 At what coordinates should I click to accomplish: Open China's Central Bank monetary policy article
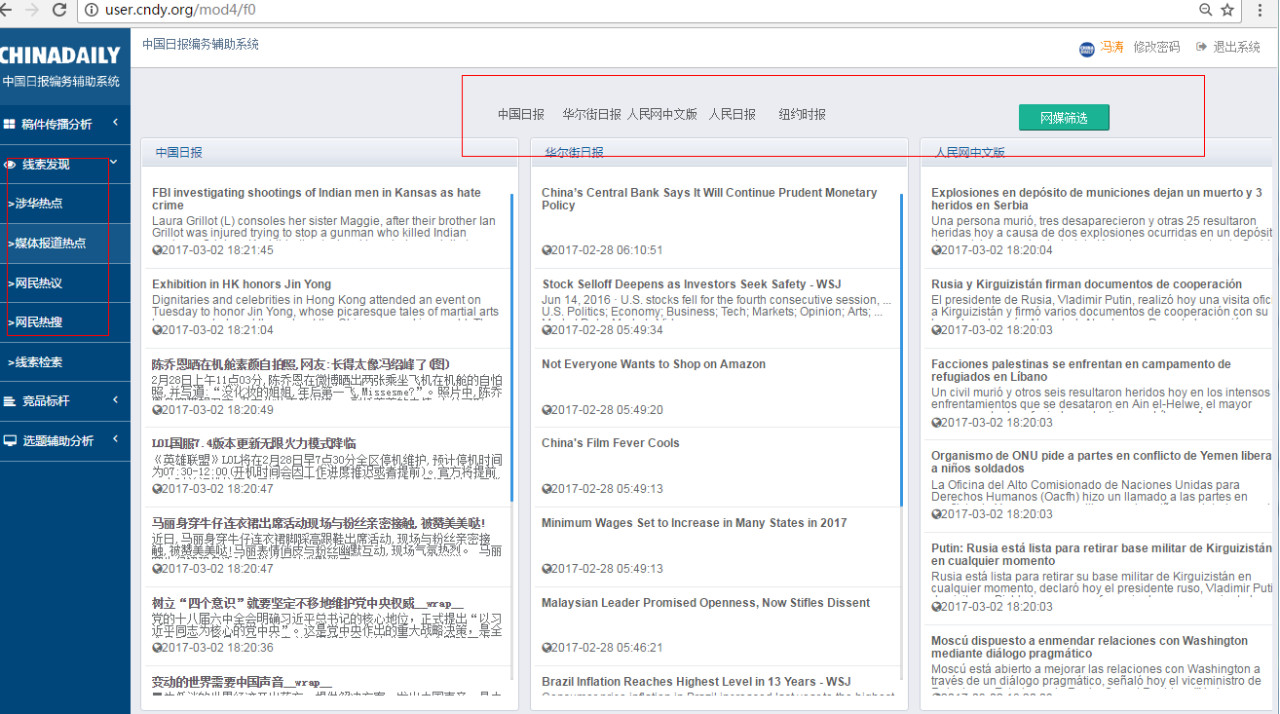[709, 199]
